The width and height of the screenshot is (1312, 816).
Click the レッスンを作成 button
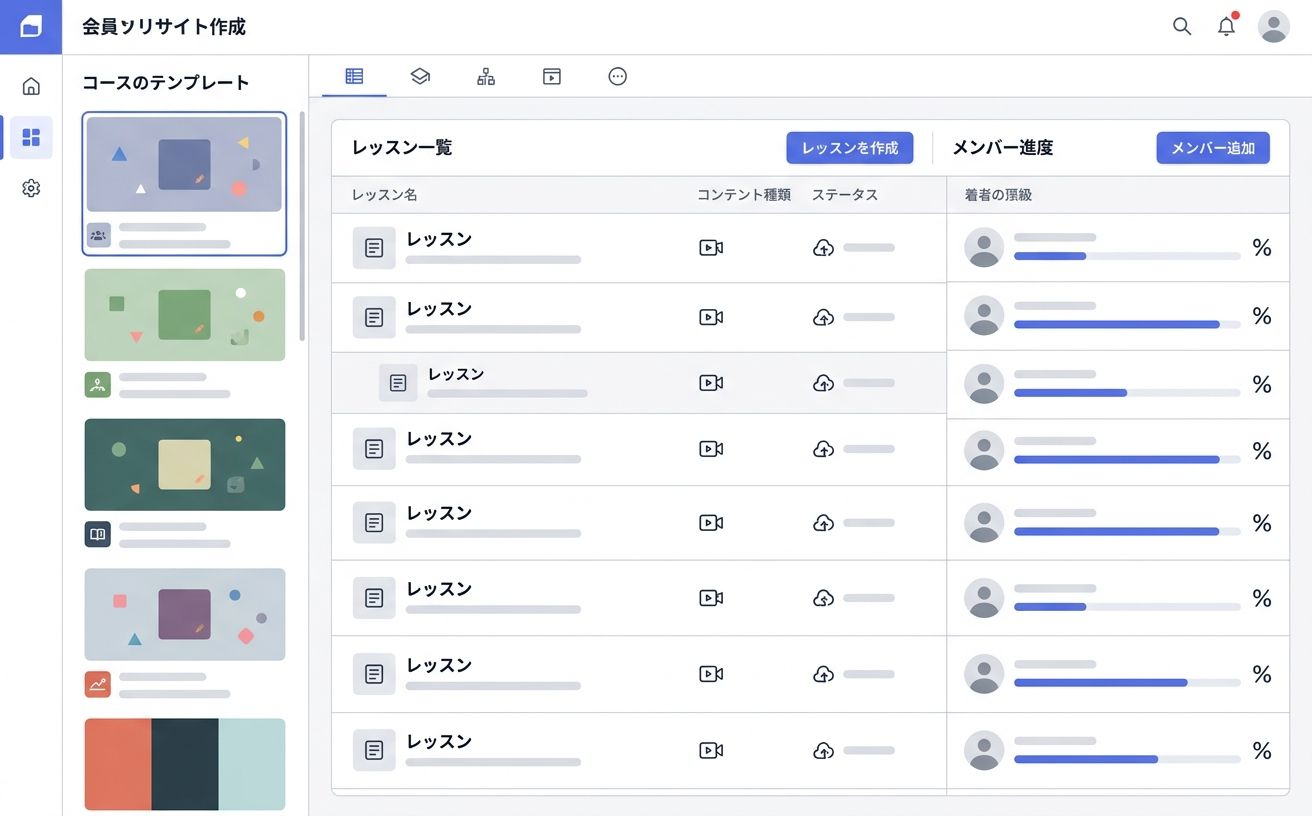850,148
